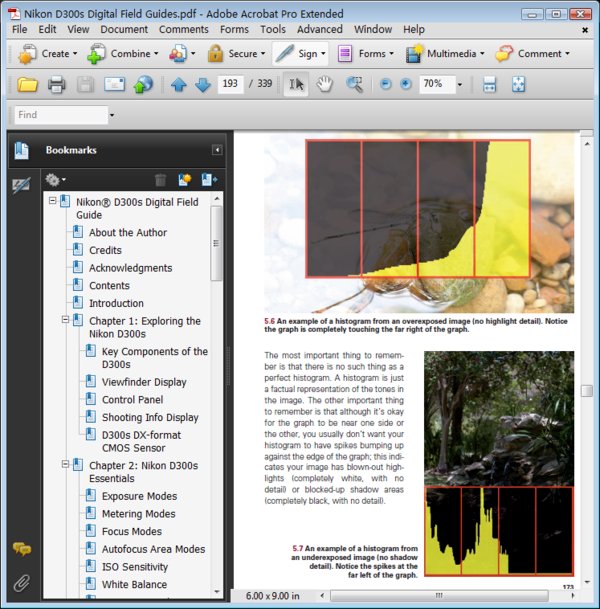Go to the previous page arrow
600x609 pixels.
(x=179, y=85)
